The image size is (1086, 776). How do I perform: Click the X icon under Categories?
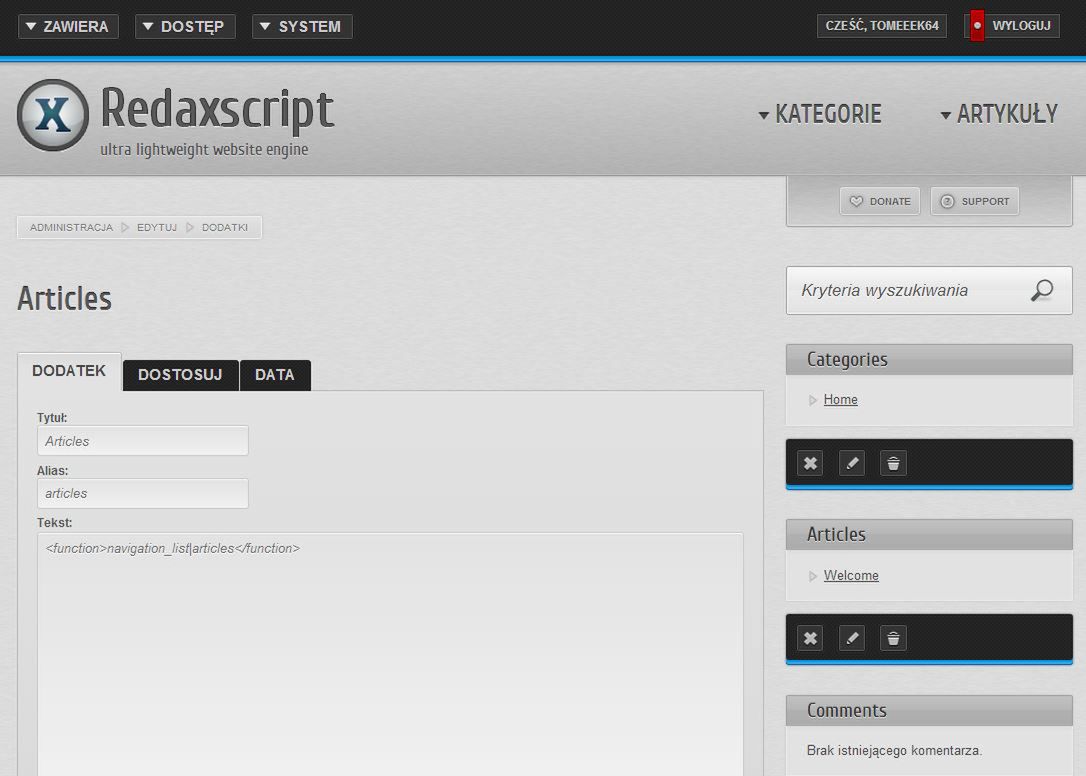pyautogui.click(x=810, y=463)
